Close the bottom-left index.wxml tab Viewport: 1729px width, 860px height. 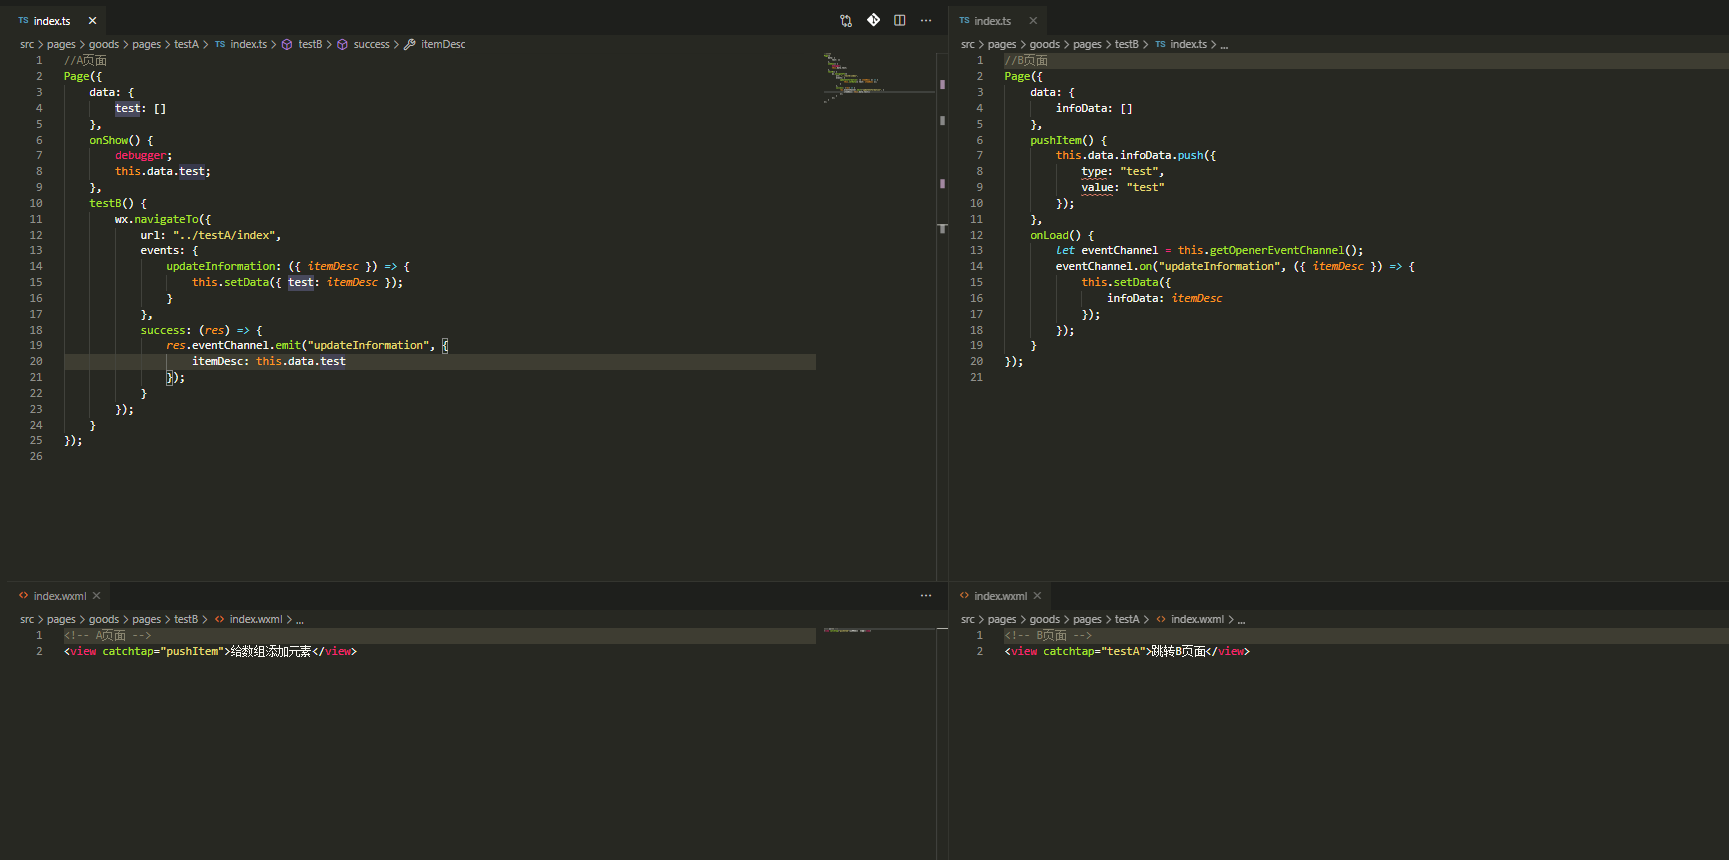(x=97, y=595)
